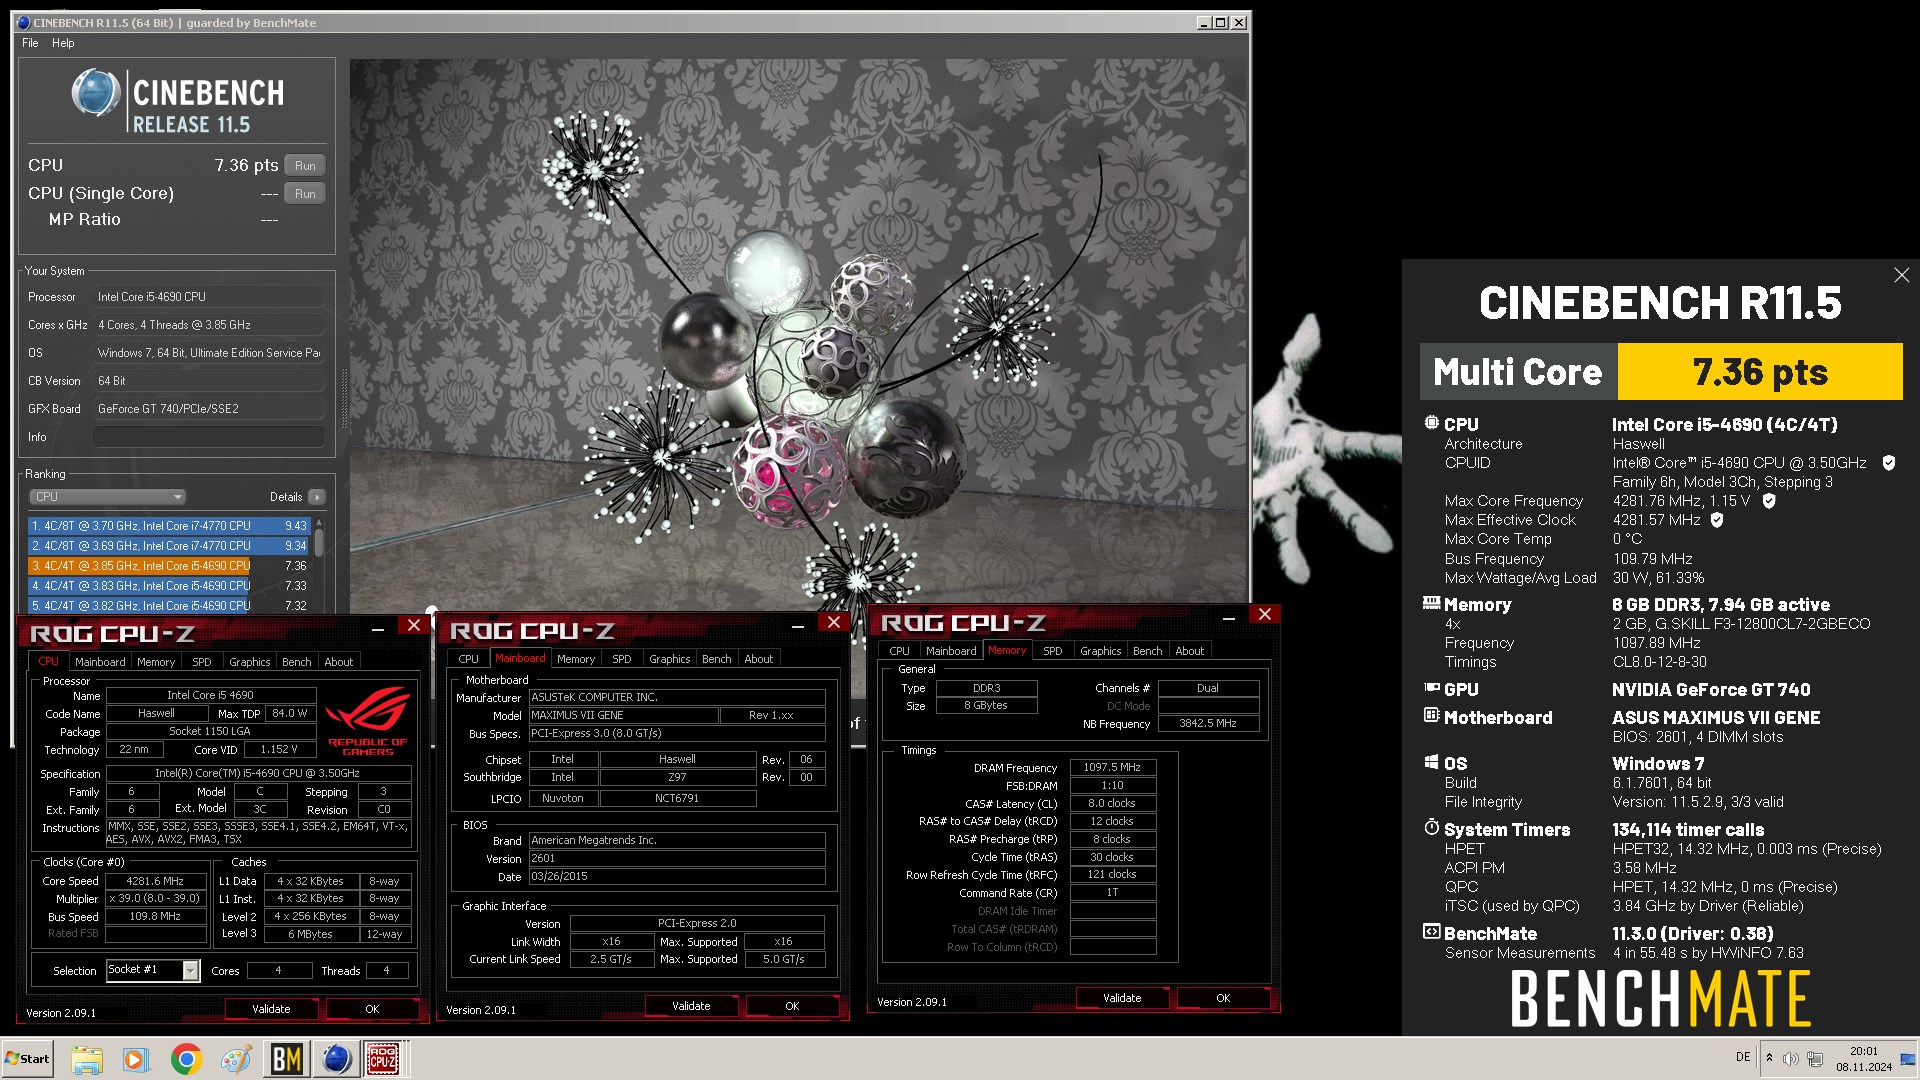Open Ranking Details arrow button

[317, 497]
